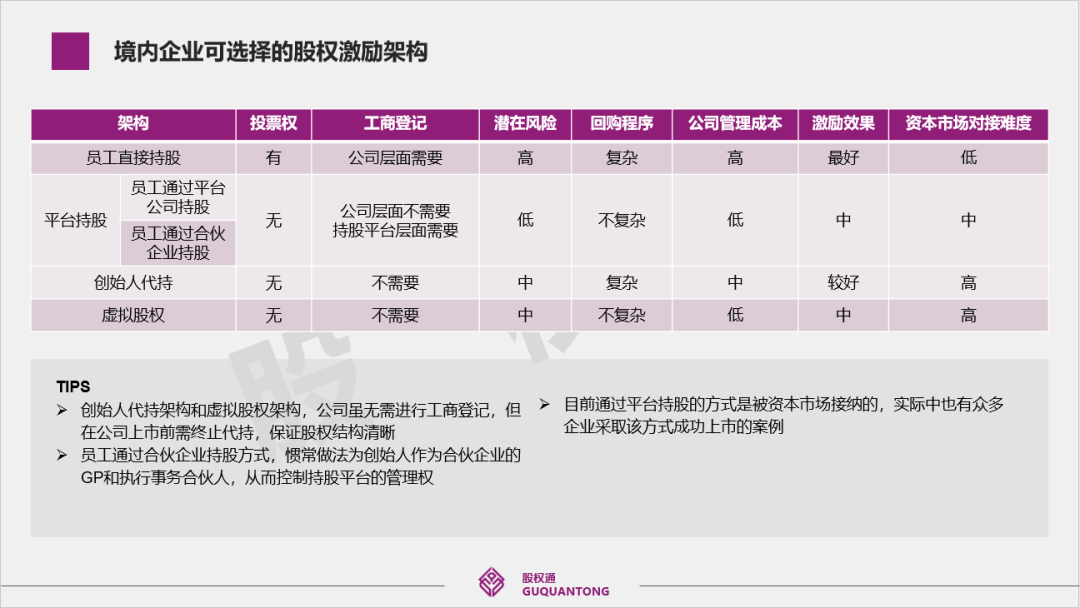Select the tip line 企业采取该方式成功上市的案例
Screen dimensions: 1080x608
click(x=674, y=427)
